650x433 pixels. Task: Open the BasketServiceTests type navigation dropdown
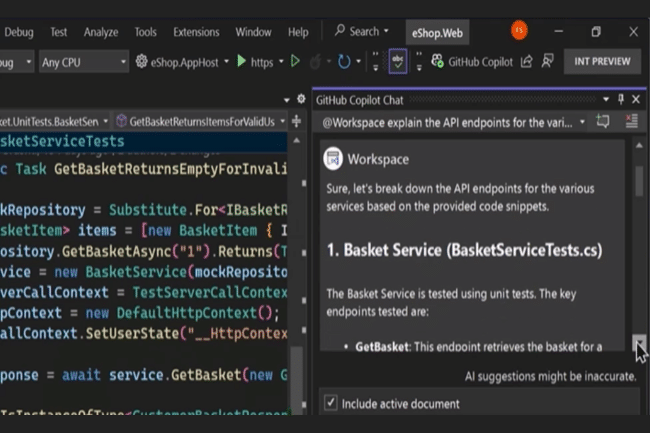(x=55, y=121)
